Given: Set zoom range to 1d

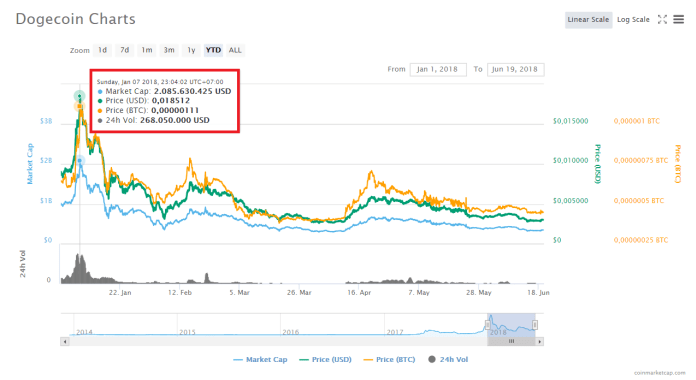Looking at the screenshot, I should click(103, 50).
